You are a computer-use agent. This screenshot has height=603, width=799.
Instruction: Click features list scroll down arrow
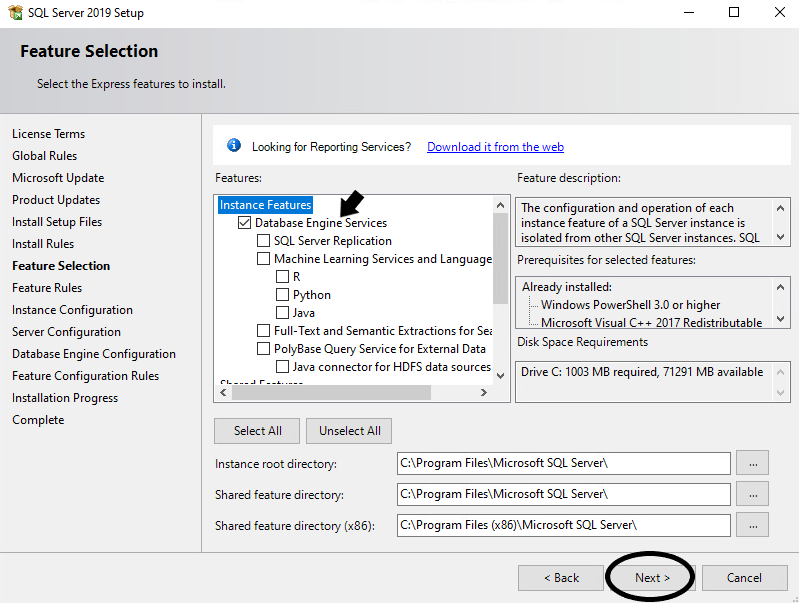click(500, 376)
